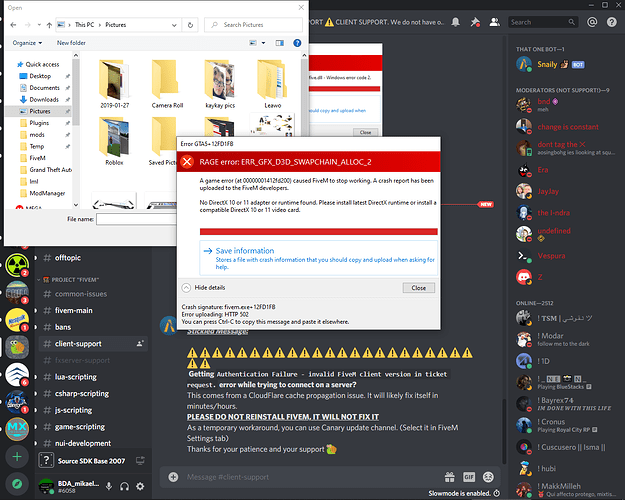Deafen audio with headphones icon

point(124,486)
